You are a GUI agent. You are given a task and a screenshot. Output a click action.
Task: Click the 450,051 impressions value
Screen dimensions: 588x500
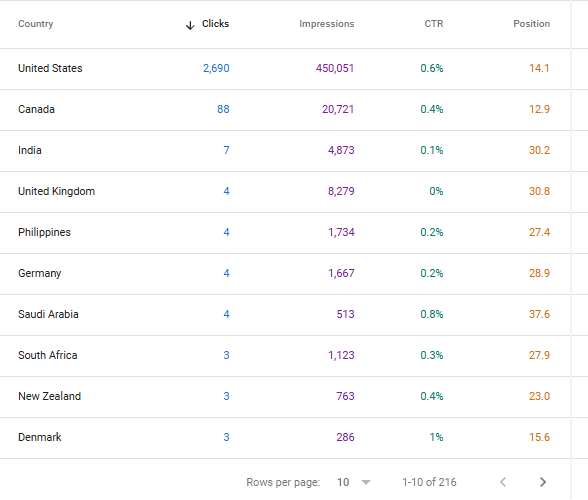click(x=335, y=68)
